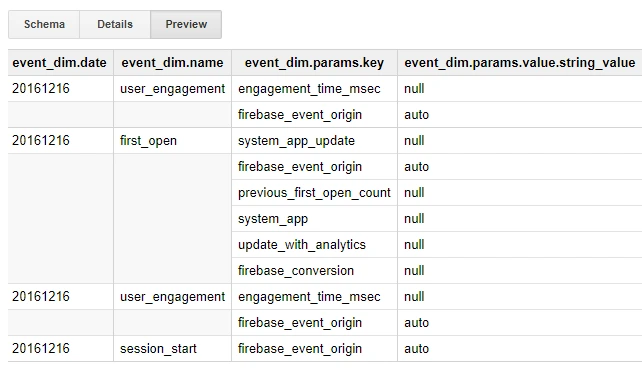Select the null value beside previous_first_open_count

[x=414, y=193]
